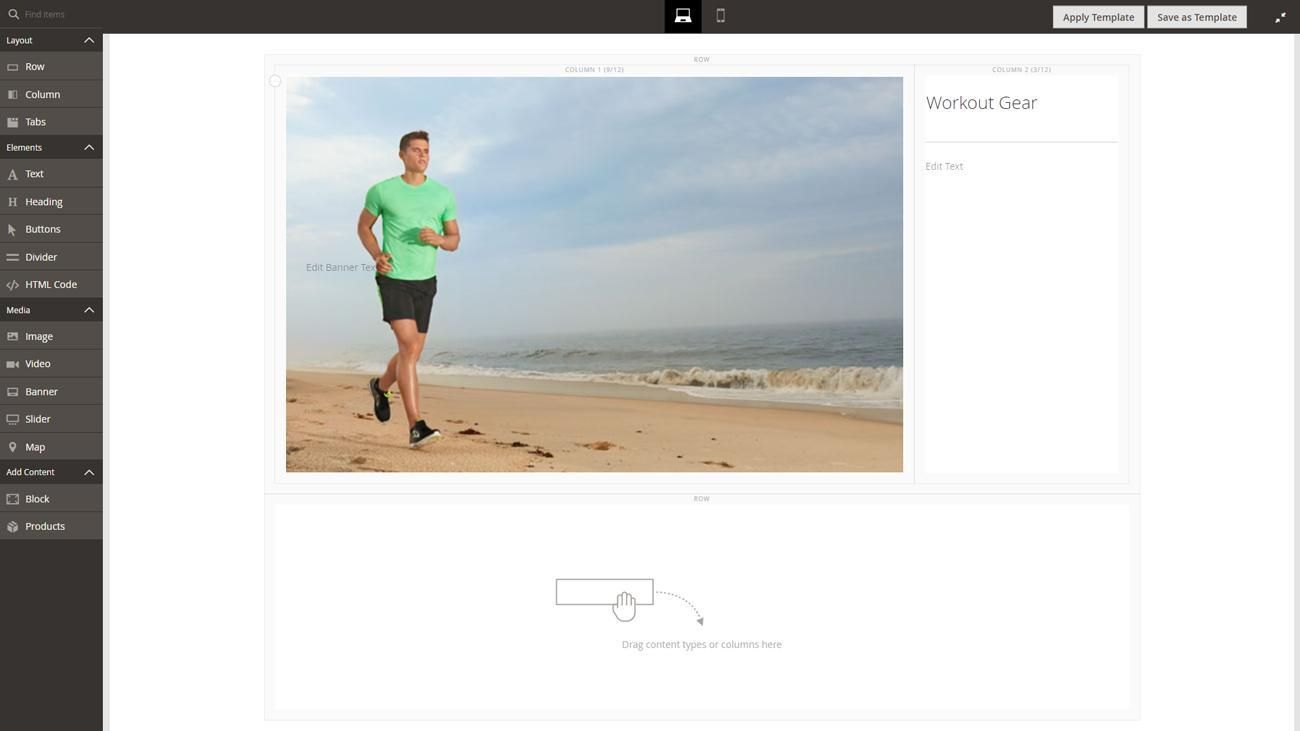This screenshot has height=731, width=1300.
Task: Add a Divider element
Action: [x=40, y=257]
